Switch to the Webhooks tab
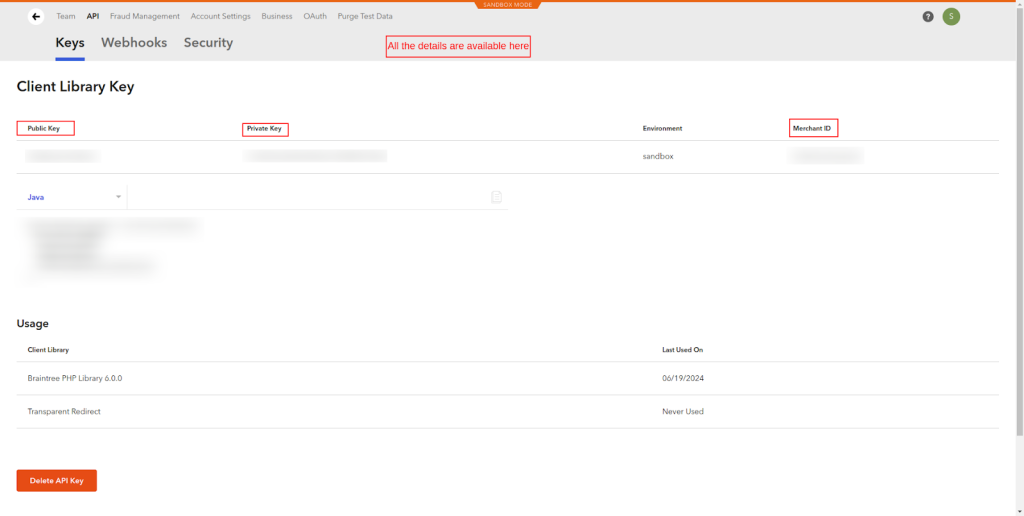 134,43
